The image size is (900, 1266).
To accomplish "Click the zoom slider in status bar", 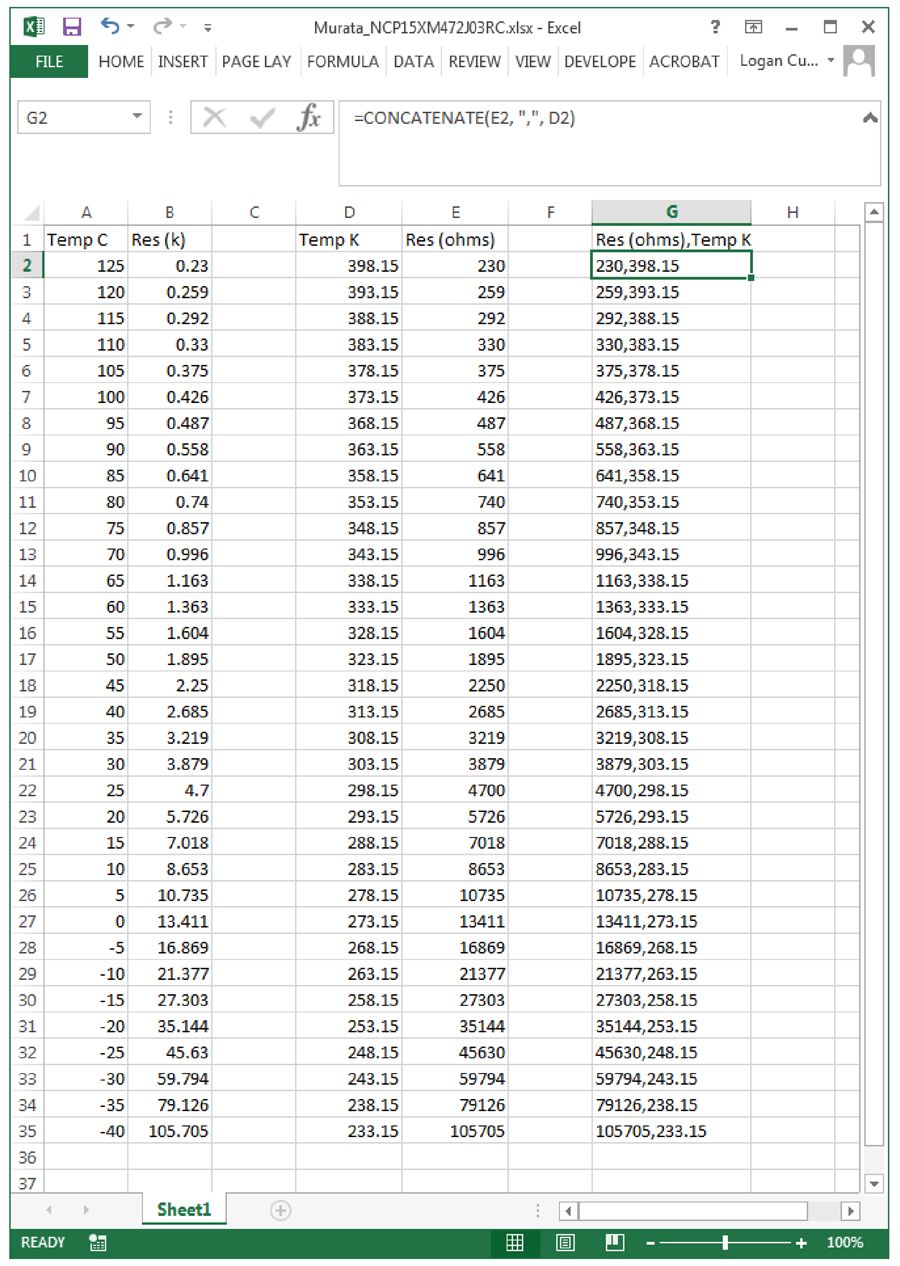I will pos(726,1243).
